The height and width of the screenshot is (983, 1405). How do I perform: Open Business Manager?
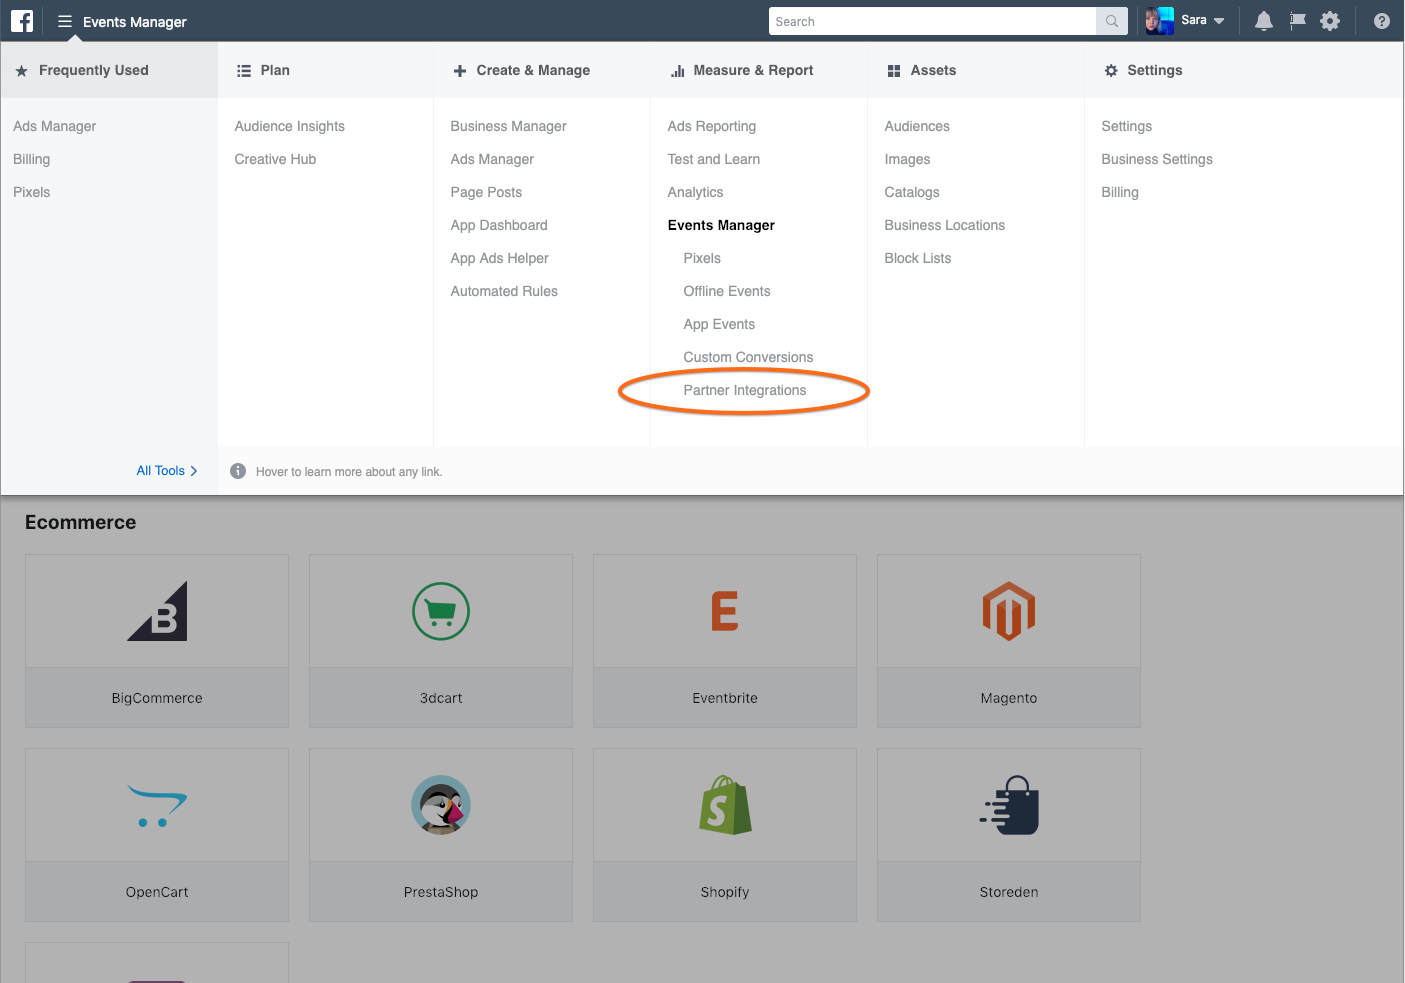(x=509, y=126)
